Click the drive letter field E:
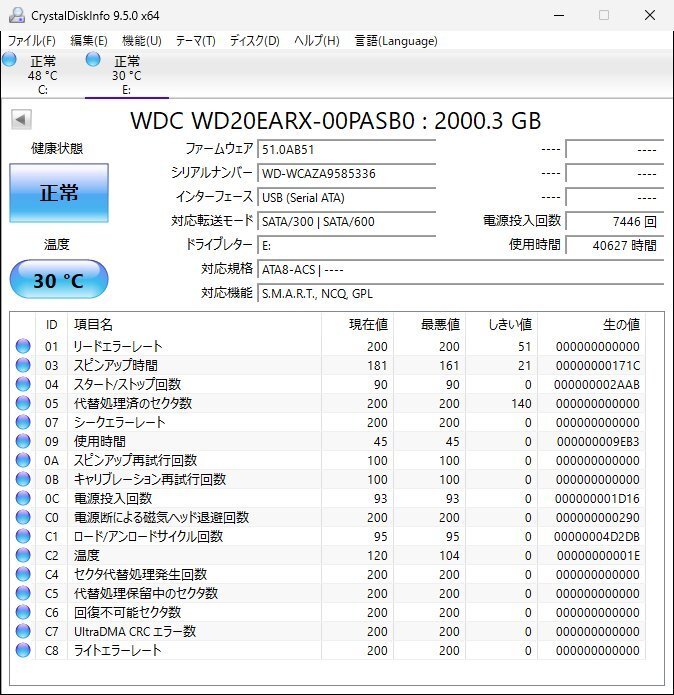Image resolution: width=674 pixels, height=695 pixels. pyautogui.click(x=347, y=245)
